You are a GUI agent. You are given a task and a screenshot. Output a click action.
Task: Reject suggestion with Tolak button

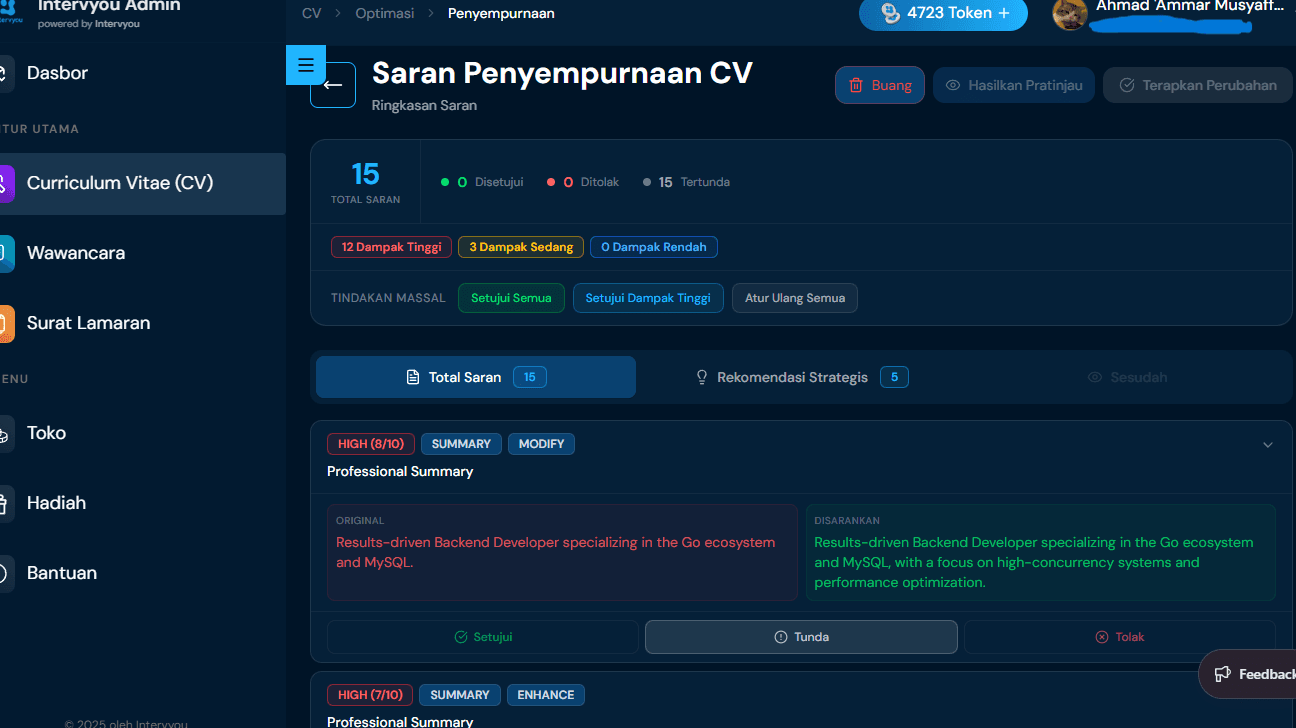tap(1120, 637)
